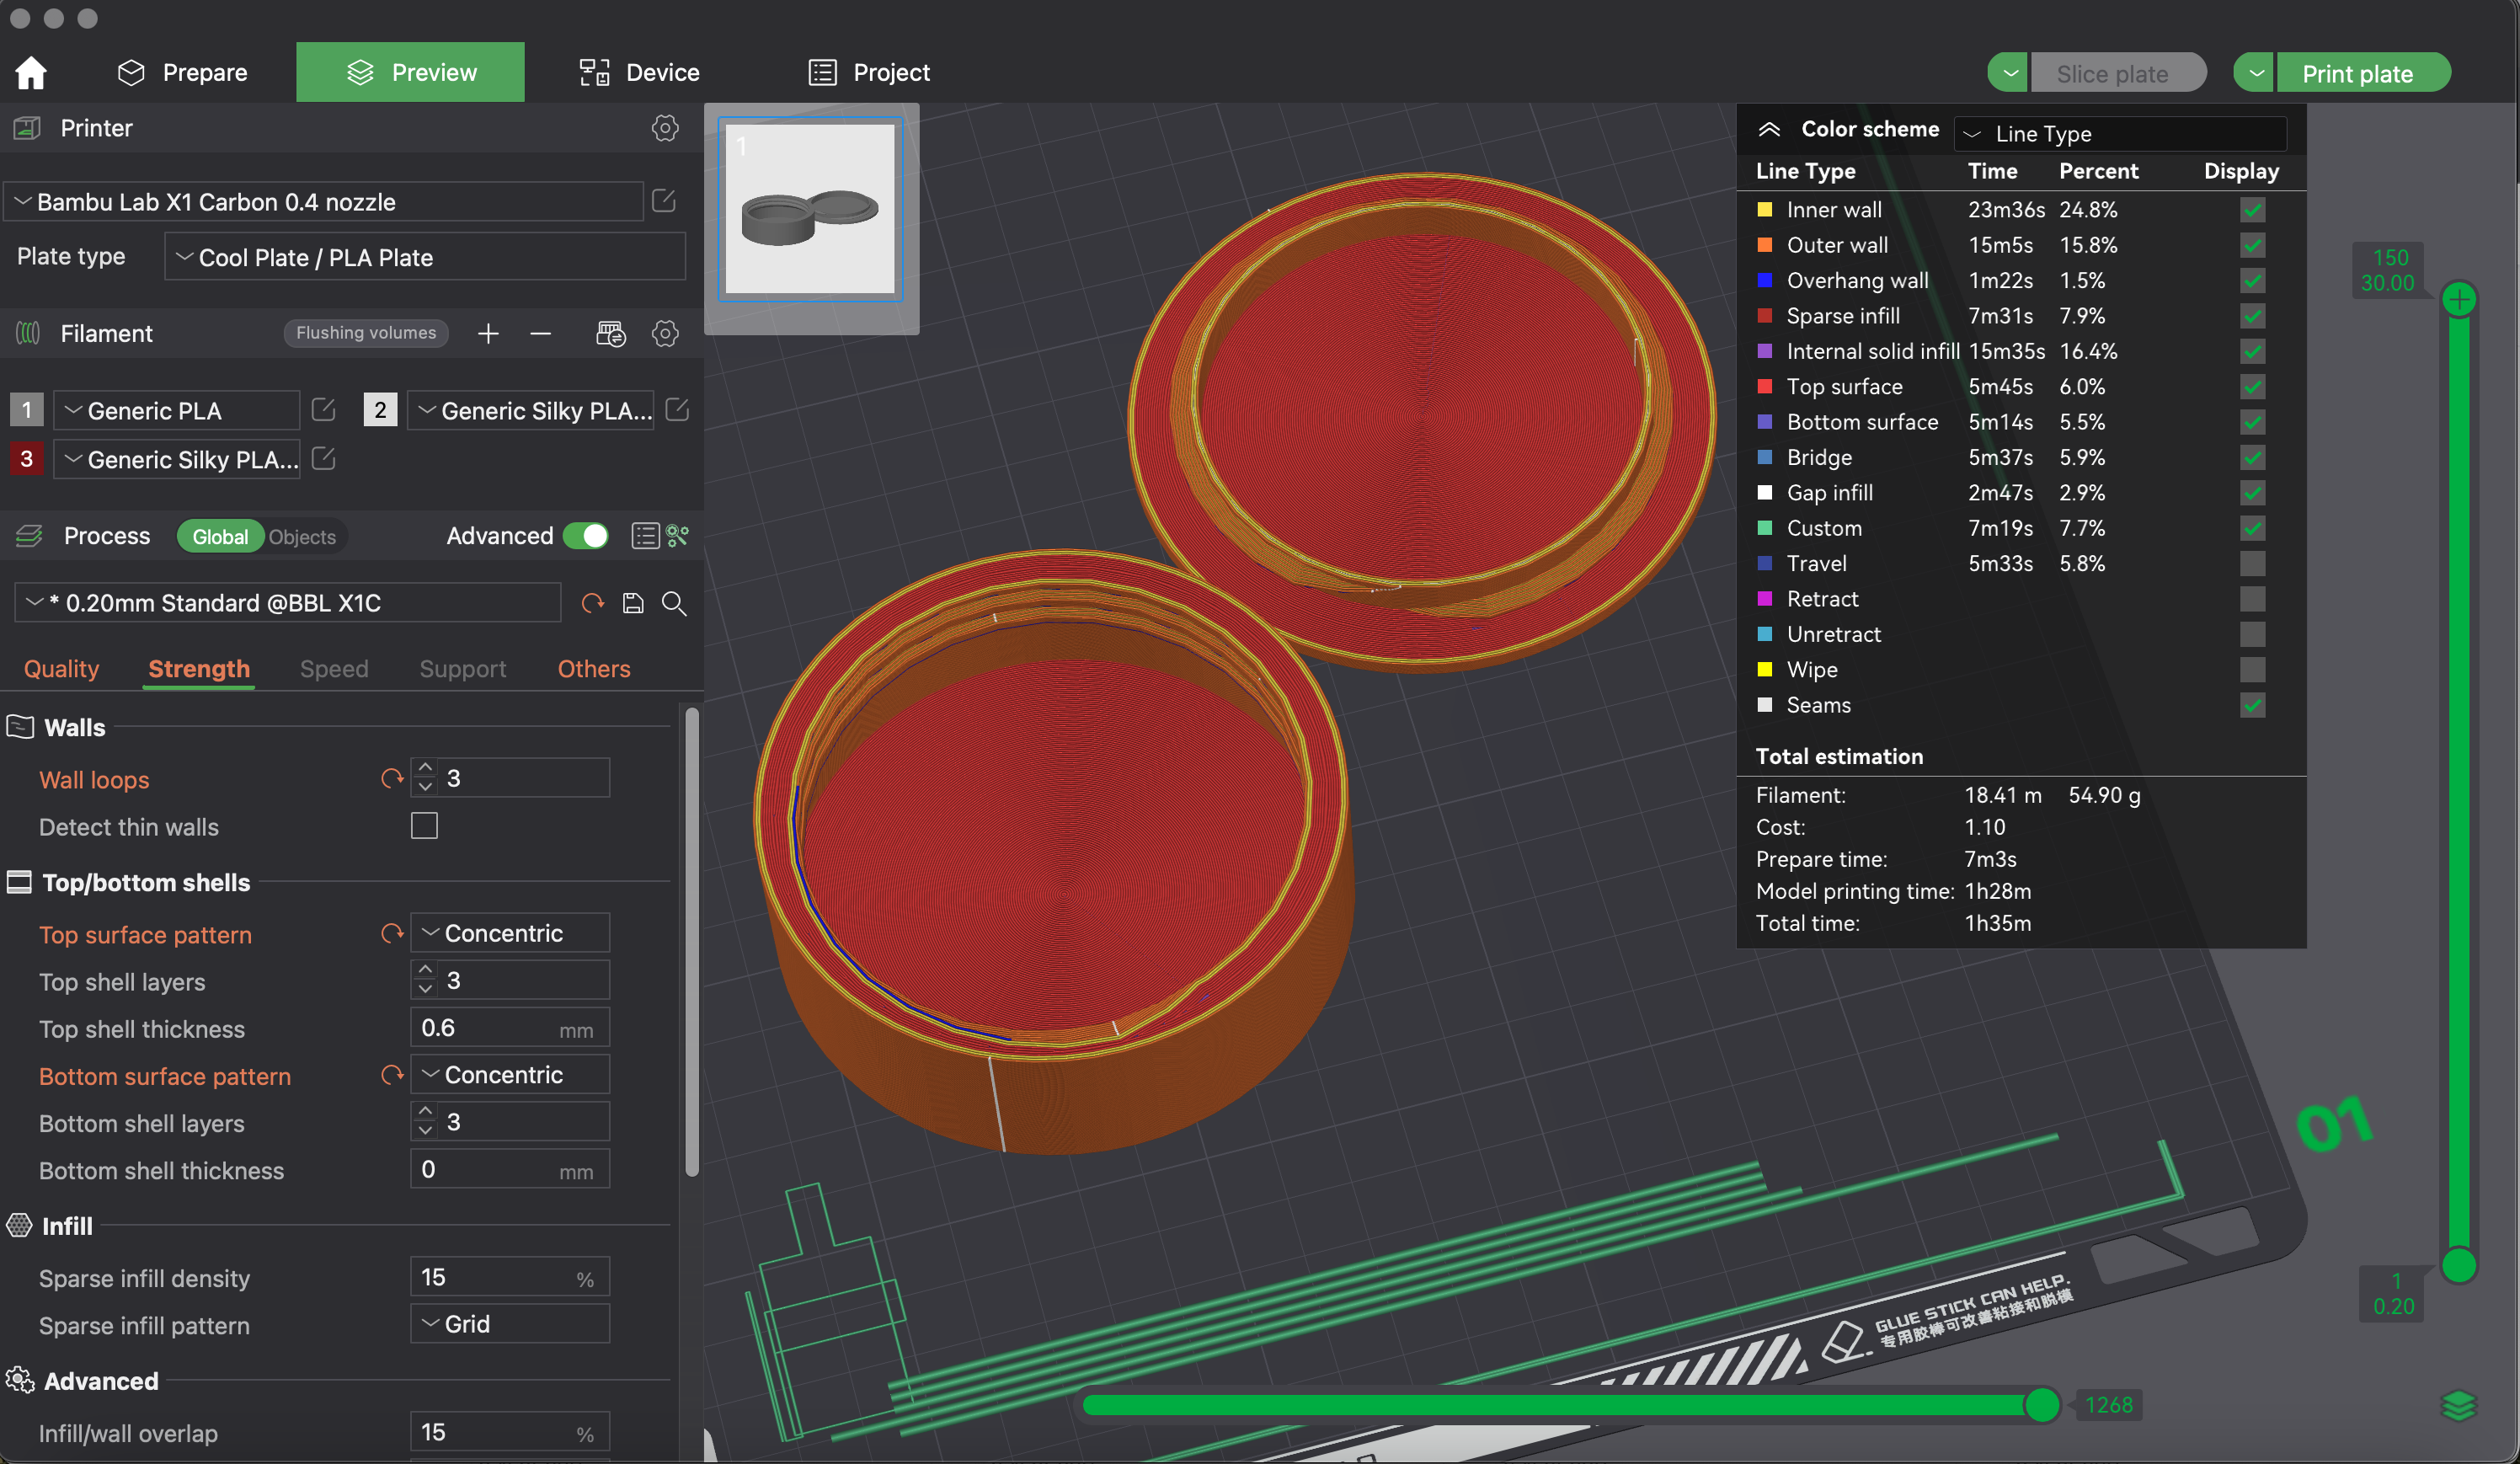This screenshot has width=2520, height=1464.
Task: Open Flushing volumes
Action: pyautogui.click(x=366, y=333)
